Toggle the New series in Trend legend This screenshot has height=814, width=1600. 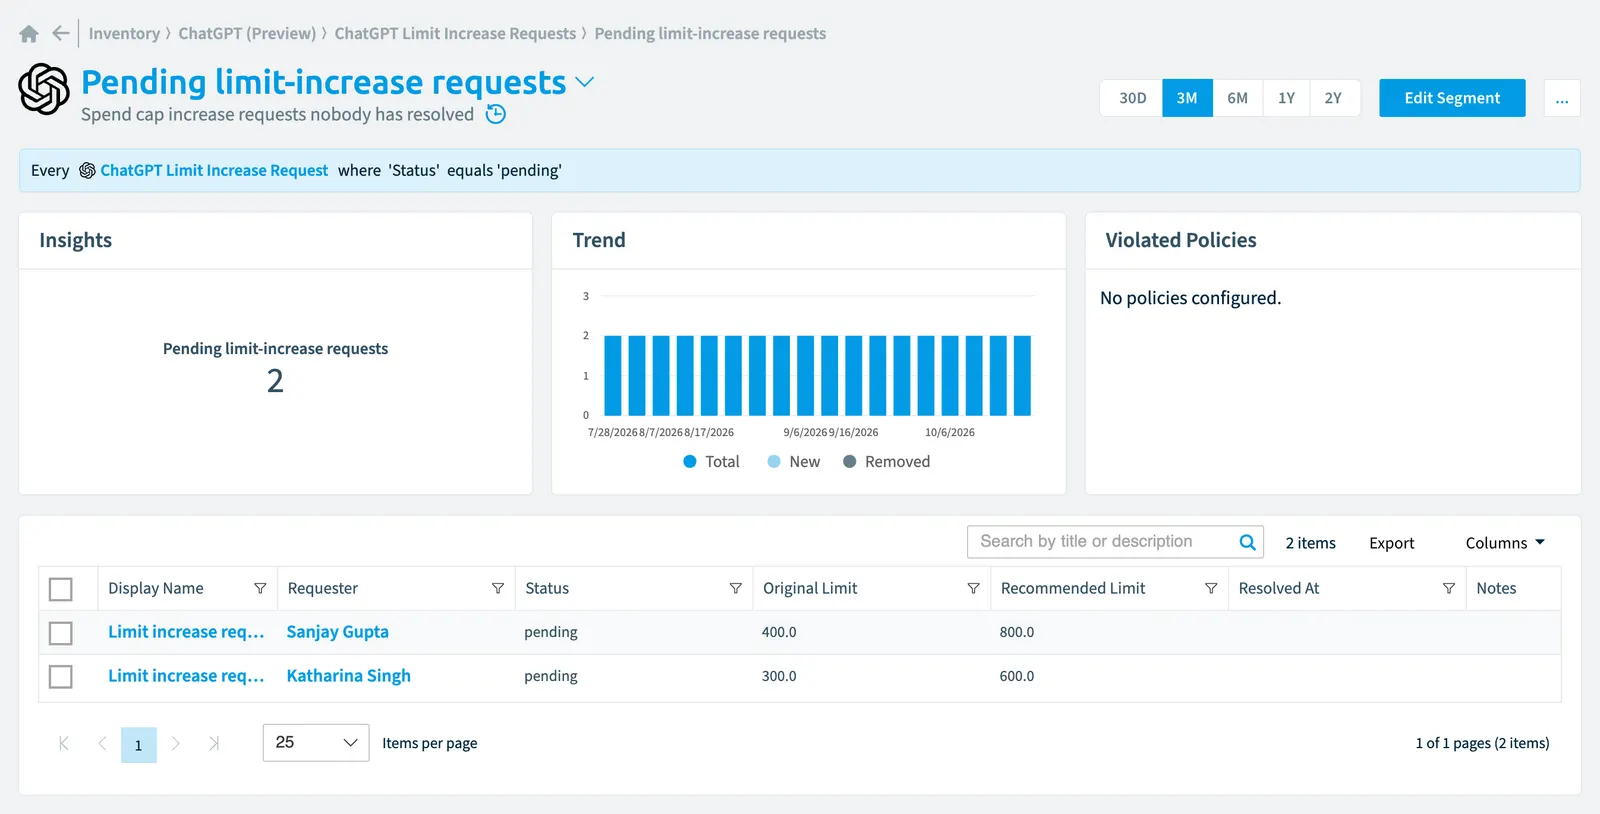click(793, 461)
